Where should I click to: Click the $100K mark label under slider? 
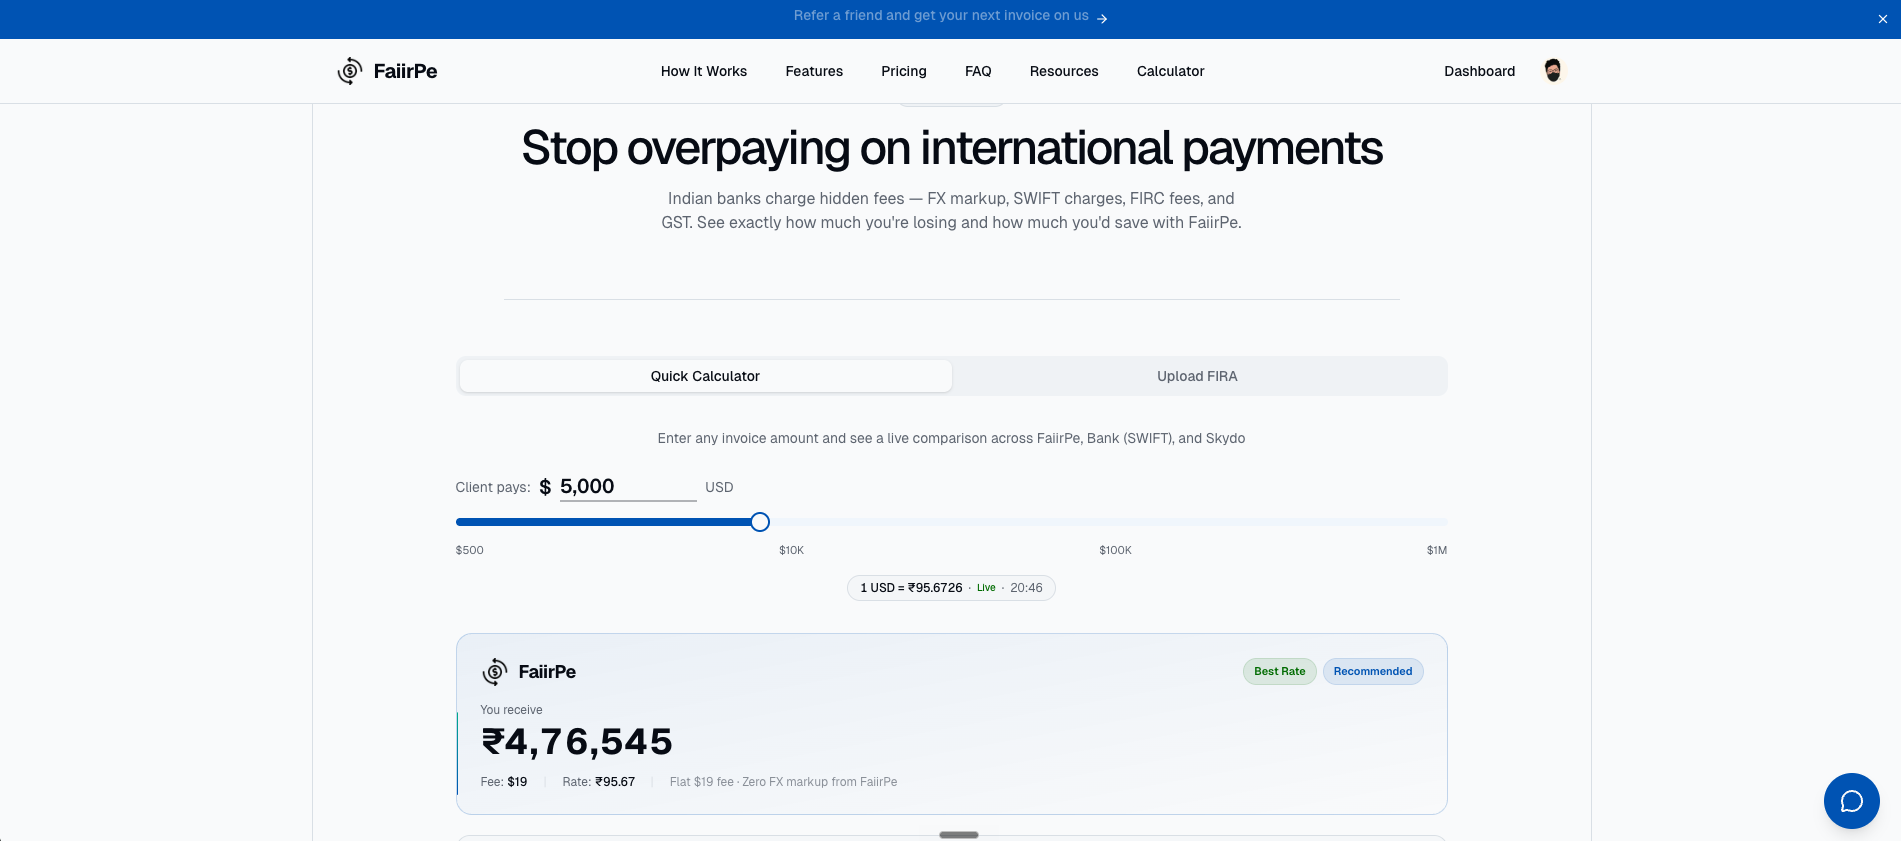[1116, 551]
